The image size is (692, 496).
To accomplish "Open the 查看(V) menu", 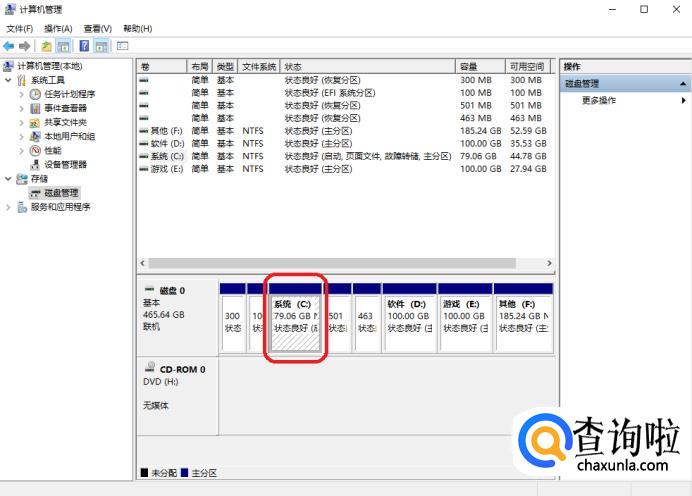I will pyautogui.click(x=98, y=29).
